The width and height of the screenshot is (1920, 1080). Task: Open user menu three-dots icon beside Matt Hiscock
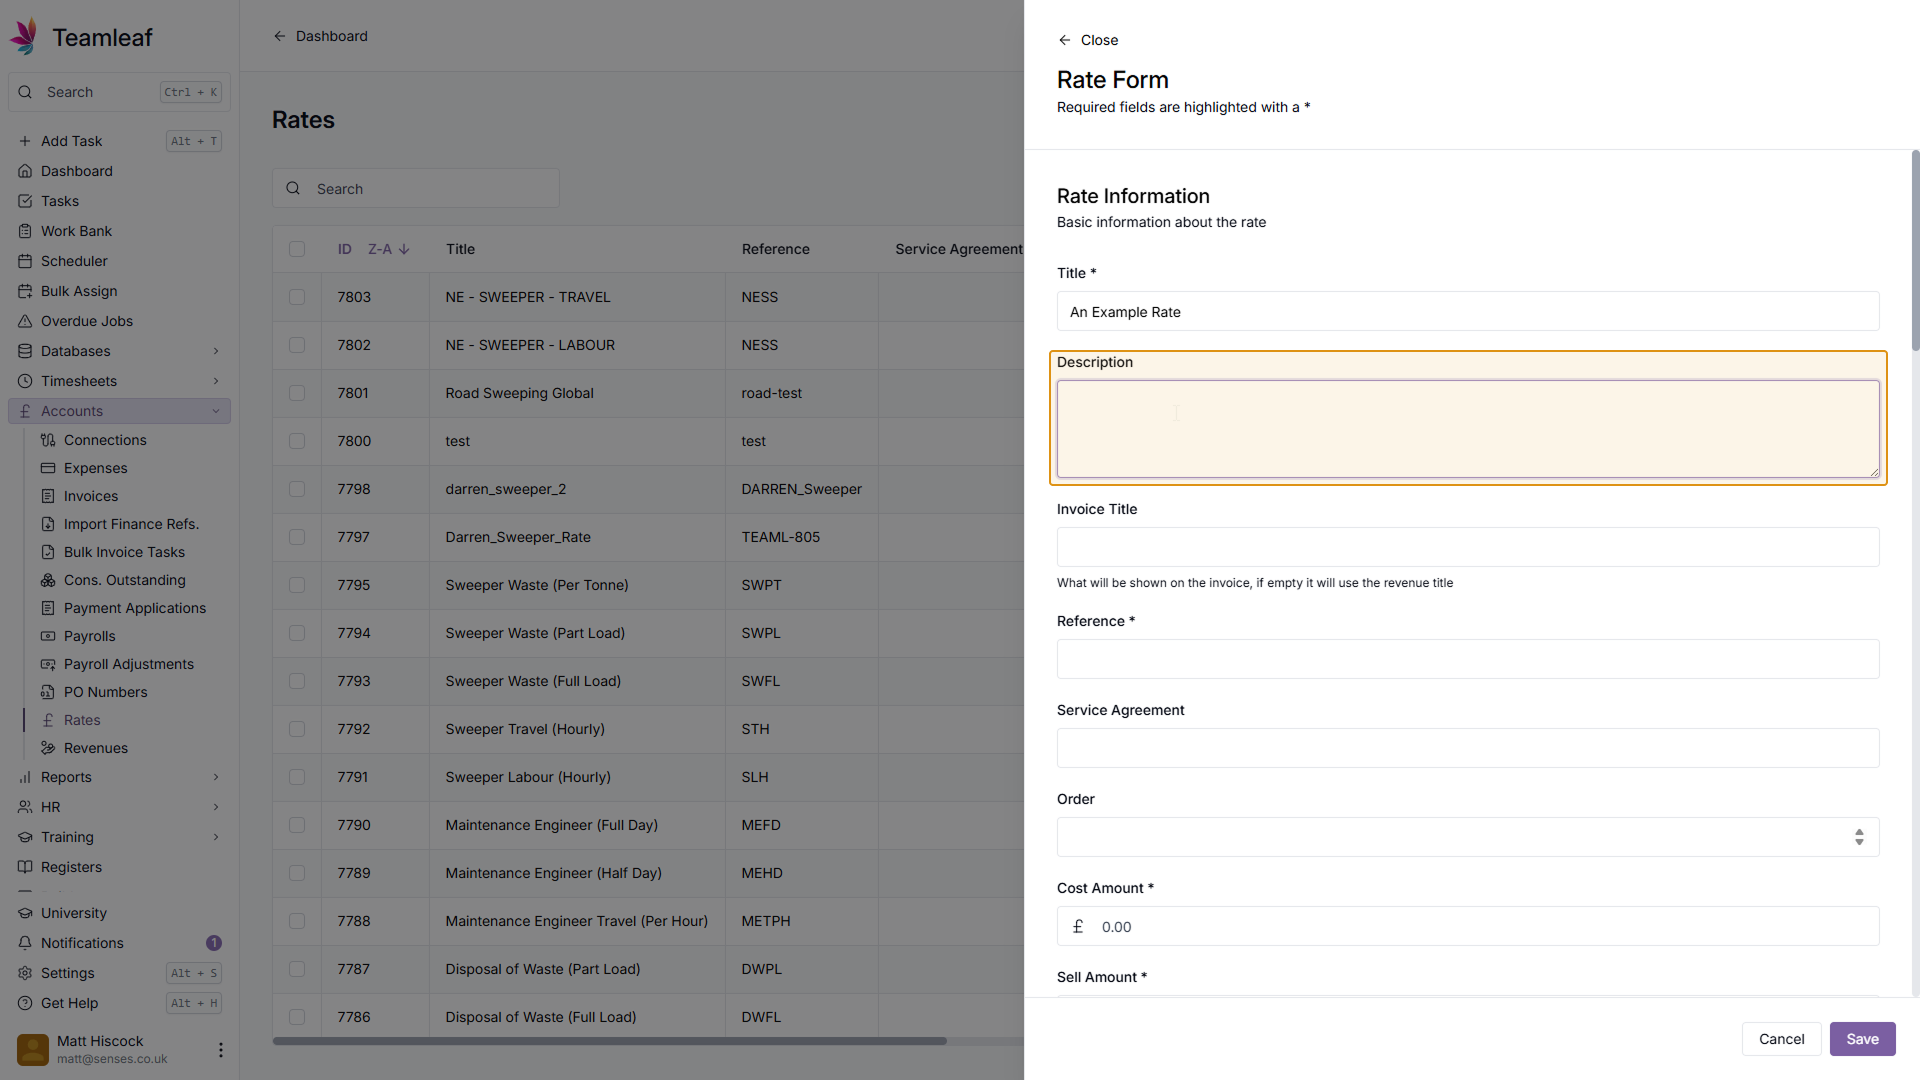(x=220, y=1050)
